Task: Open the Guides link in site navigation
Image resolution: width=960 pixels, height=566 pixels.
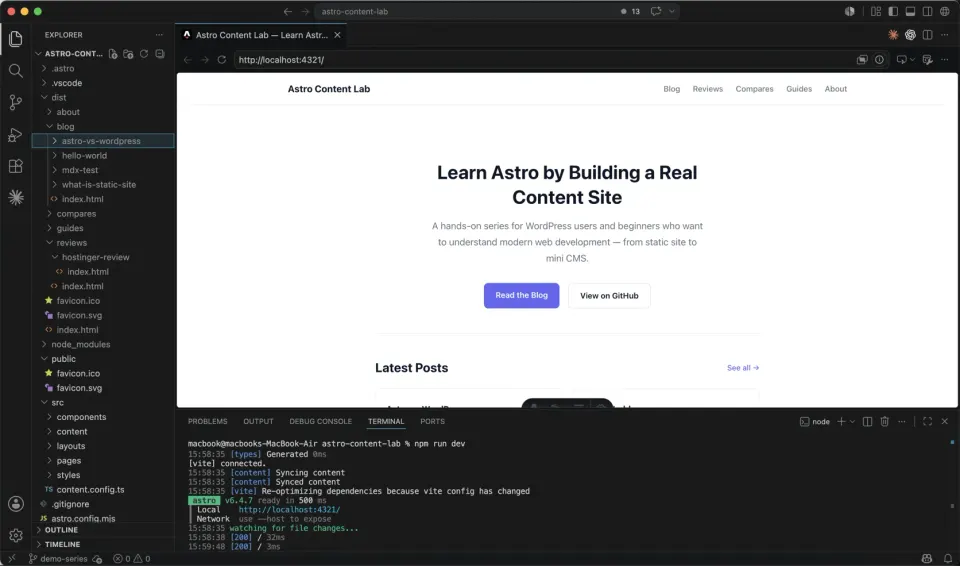Action: tap(799, 89)
